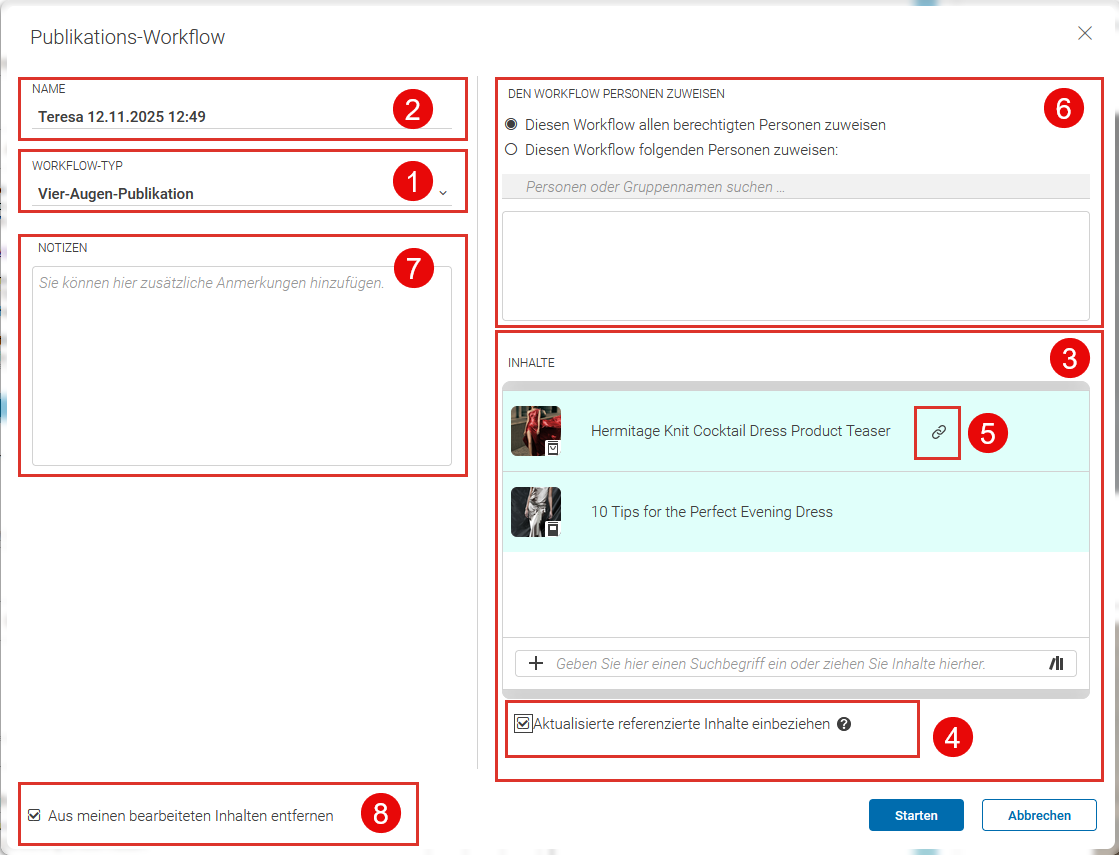This screenshot has width=1119, height=855.
Task: Click the 'Personen oder Gruppennamen suchen' field
Action: (796, 186)
